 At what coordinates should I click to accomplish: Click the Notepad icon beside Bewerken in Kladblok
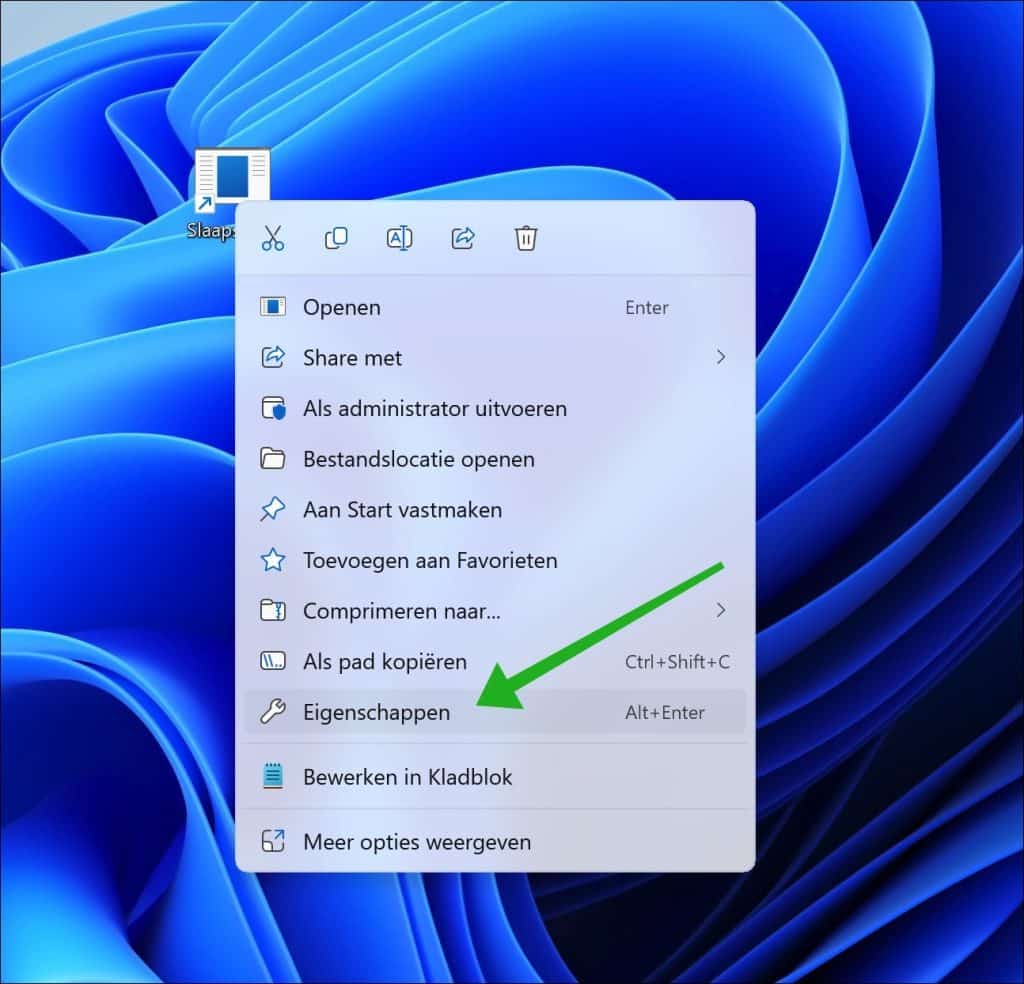click(x=272, y=776)
